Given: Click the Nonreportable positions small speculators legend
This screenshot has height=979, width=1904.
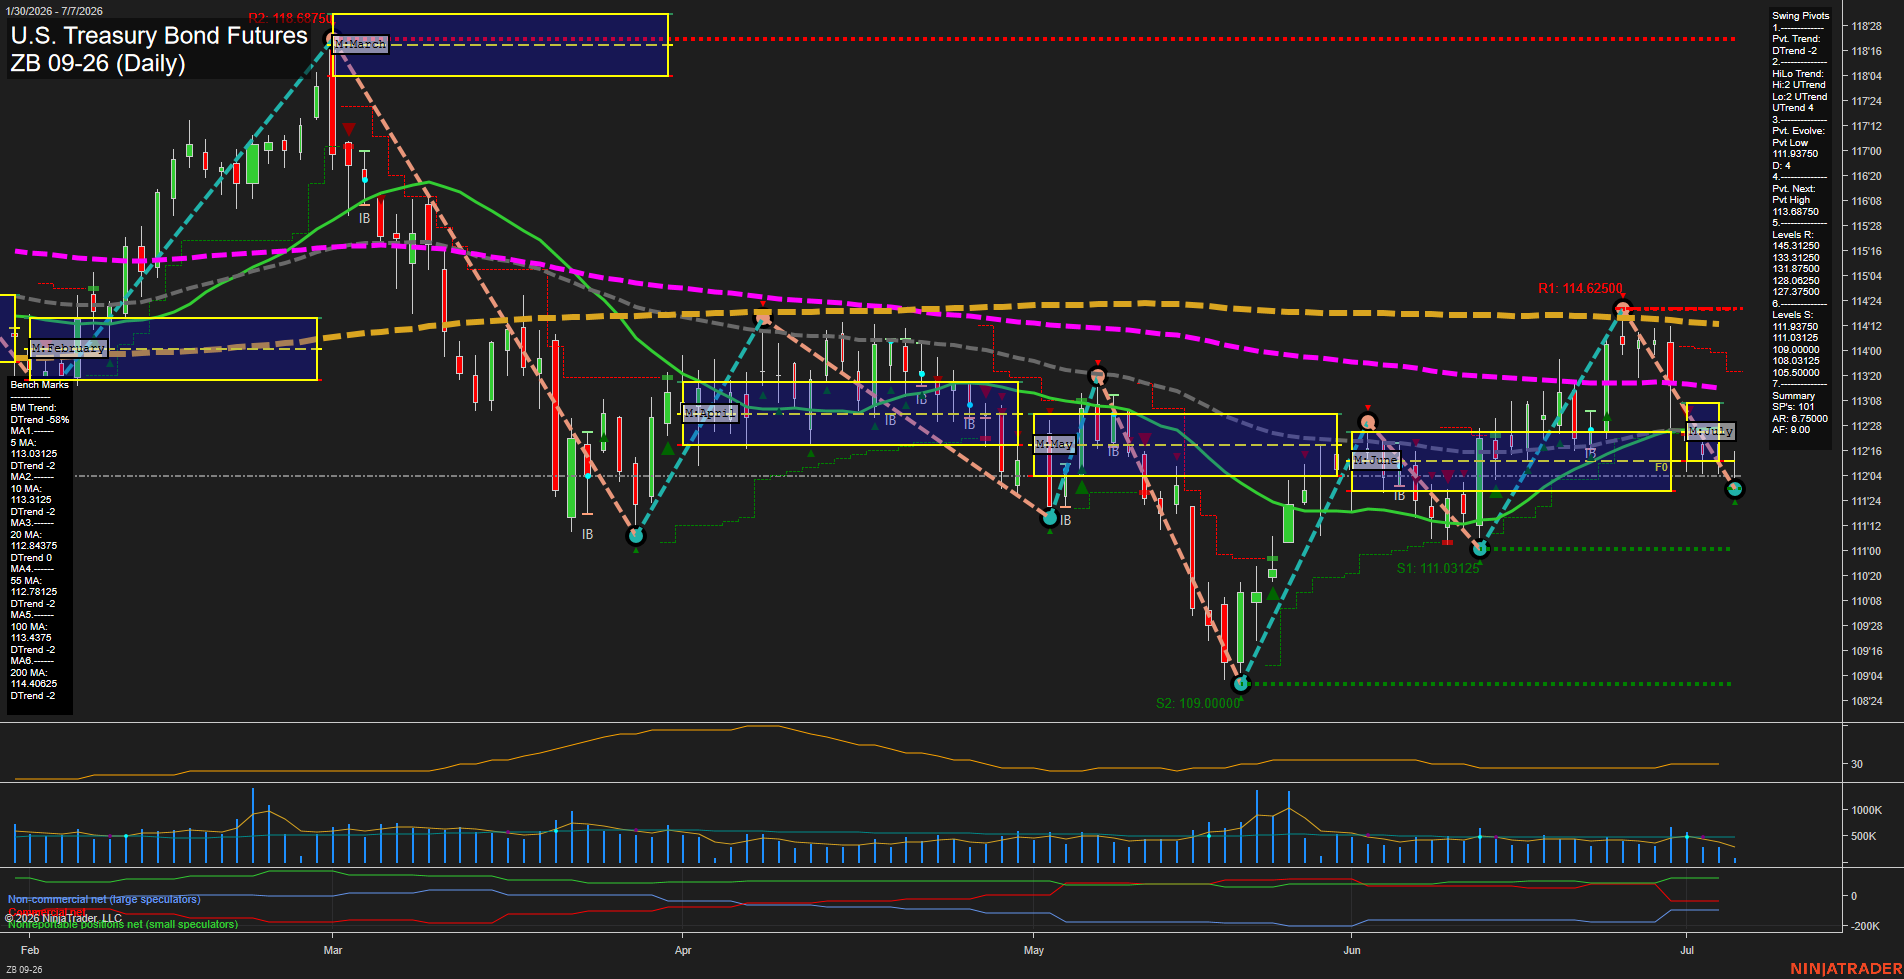Looking at the screenshot, I should 123,924.
